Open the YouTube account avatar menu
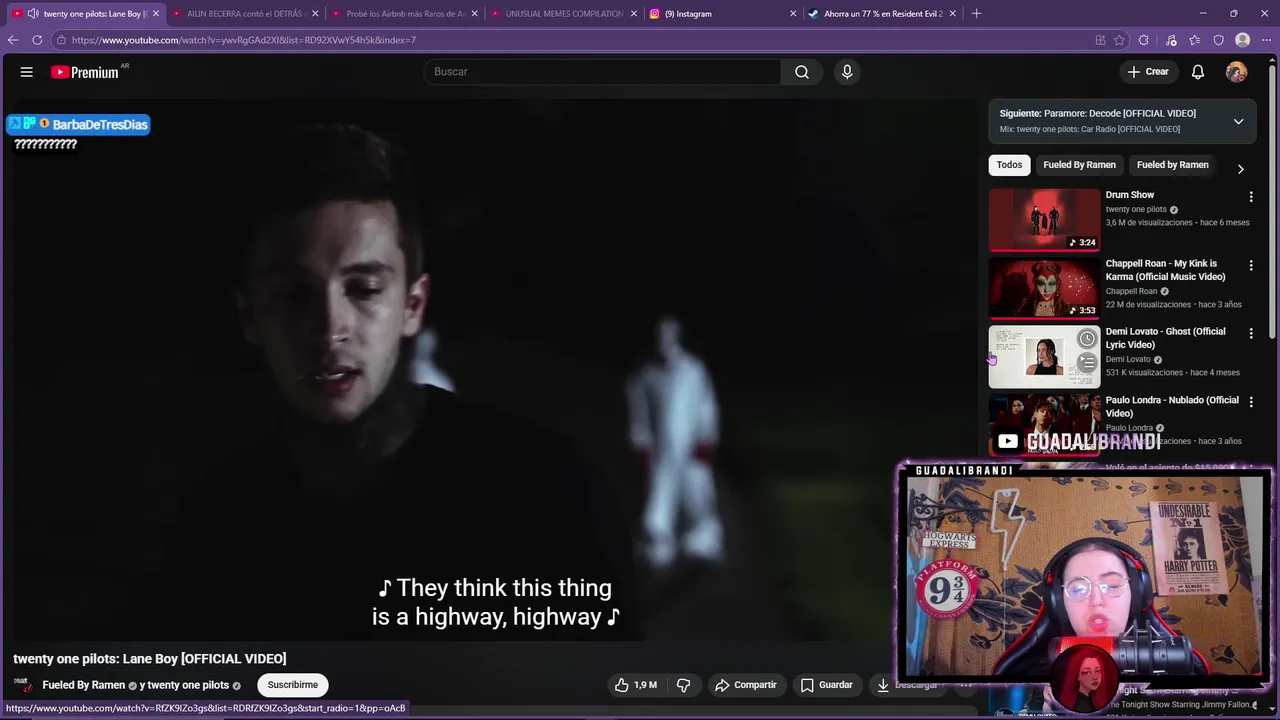 point(1237,72)
